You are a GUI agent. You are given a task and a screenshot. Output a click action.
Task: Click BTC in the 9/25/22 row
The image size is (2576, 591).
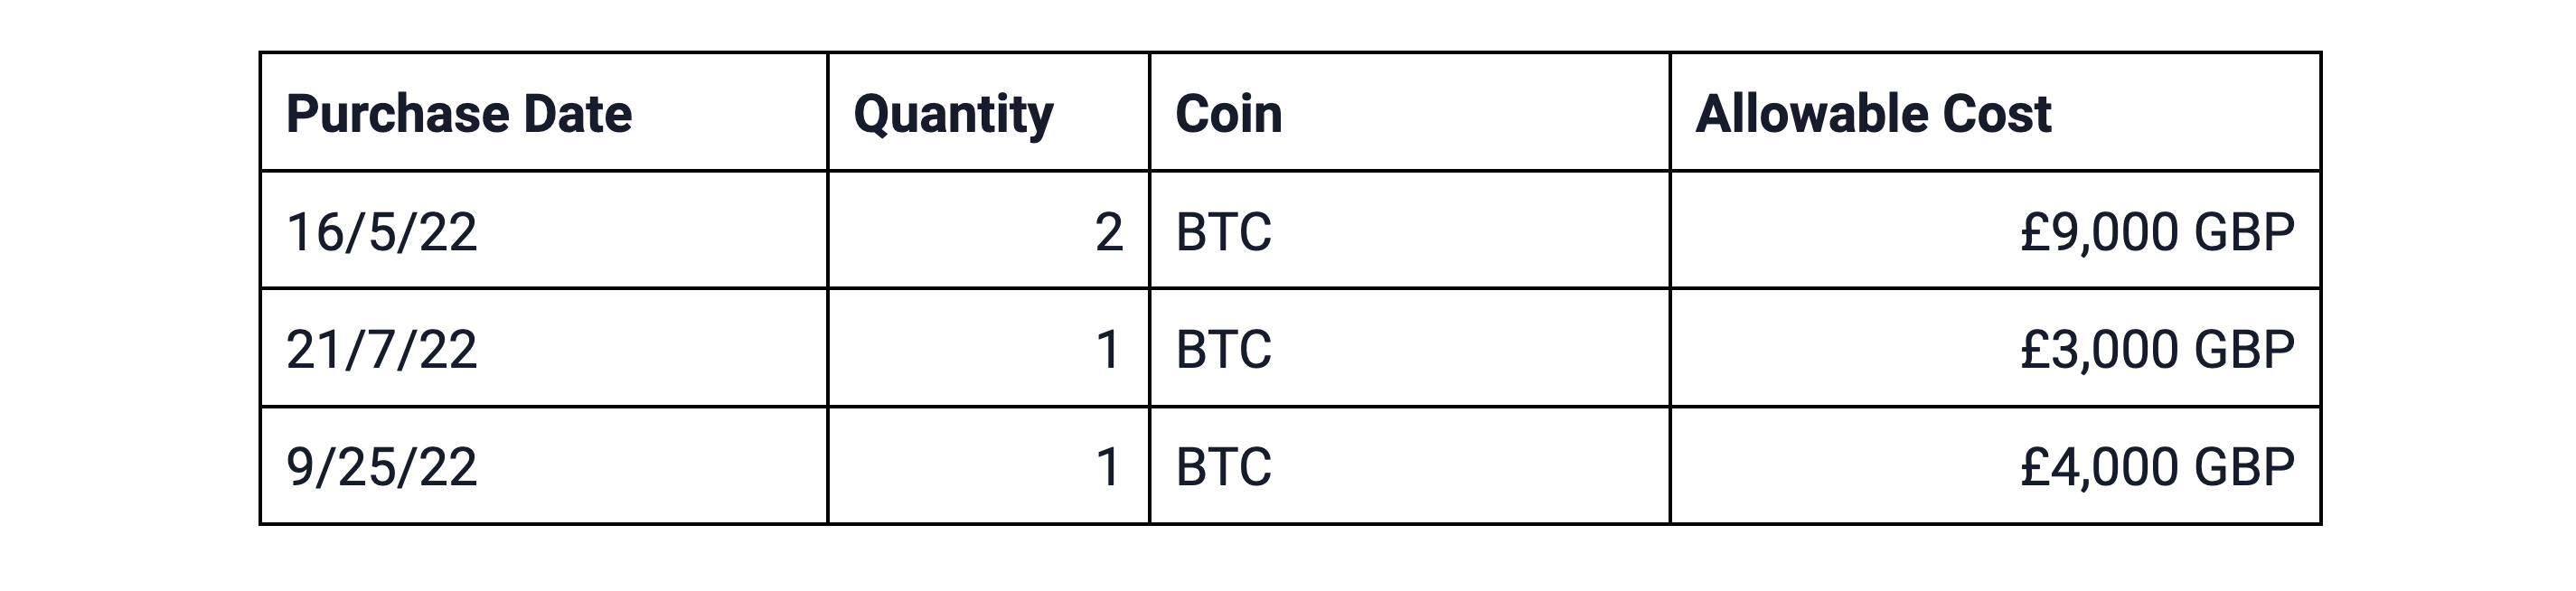(1223, 467)
